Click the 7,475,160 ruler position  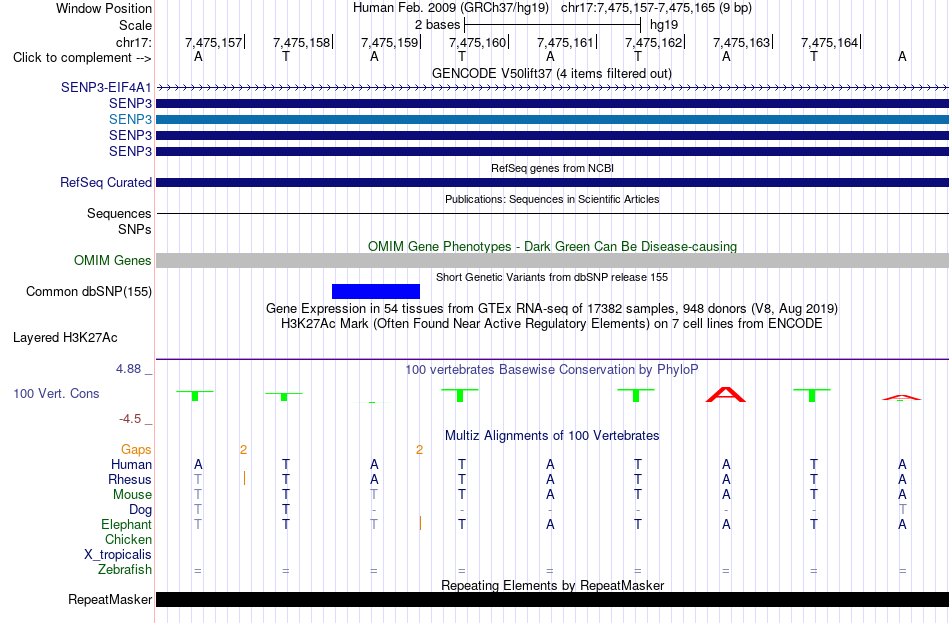(477, 42)
